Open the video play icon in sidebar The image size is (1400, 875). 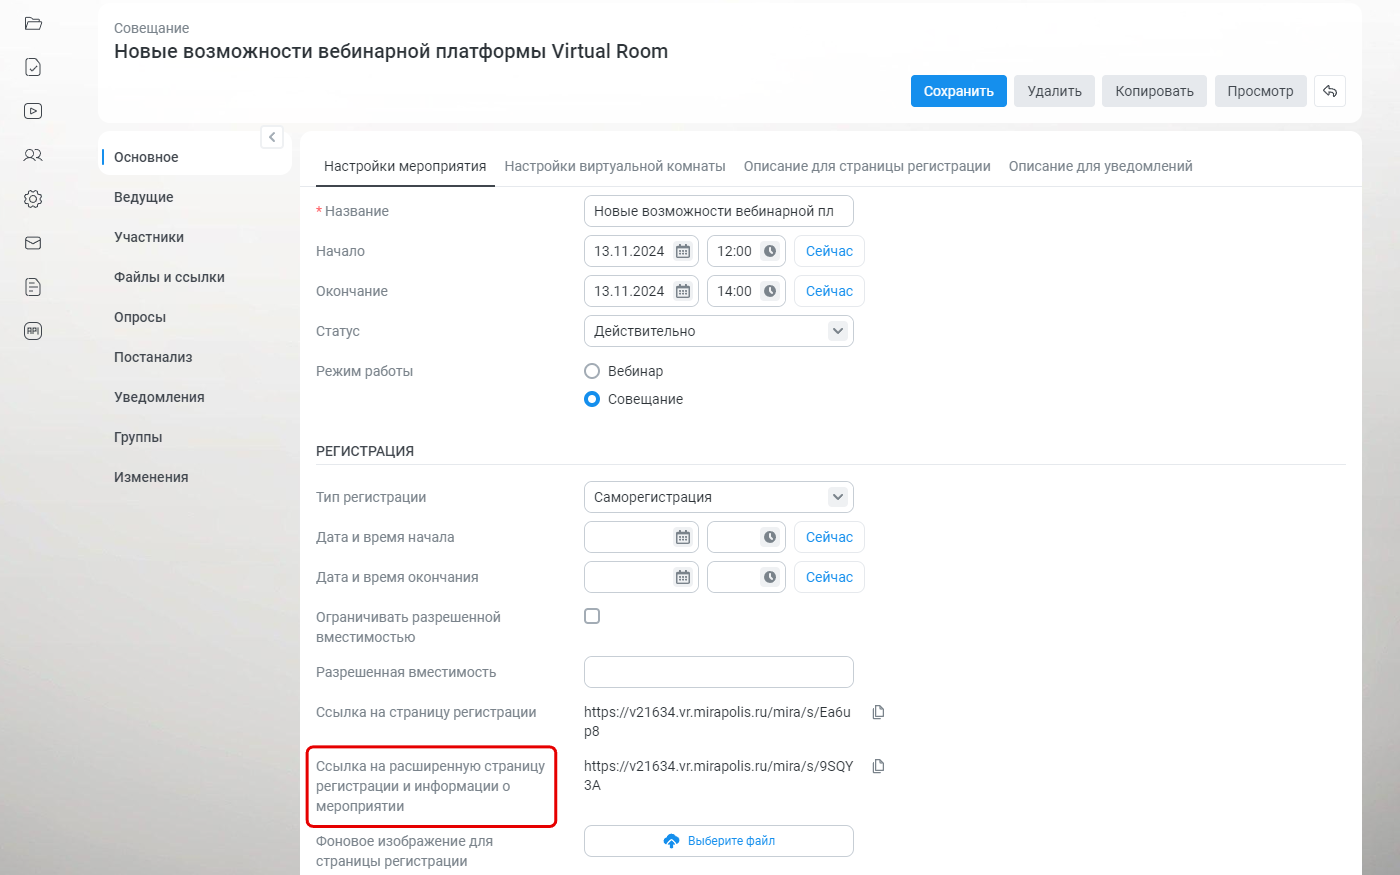coord(33,111)
